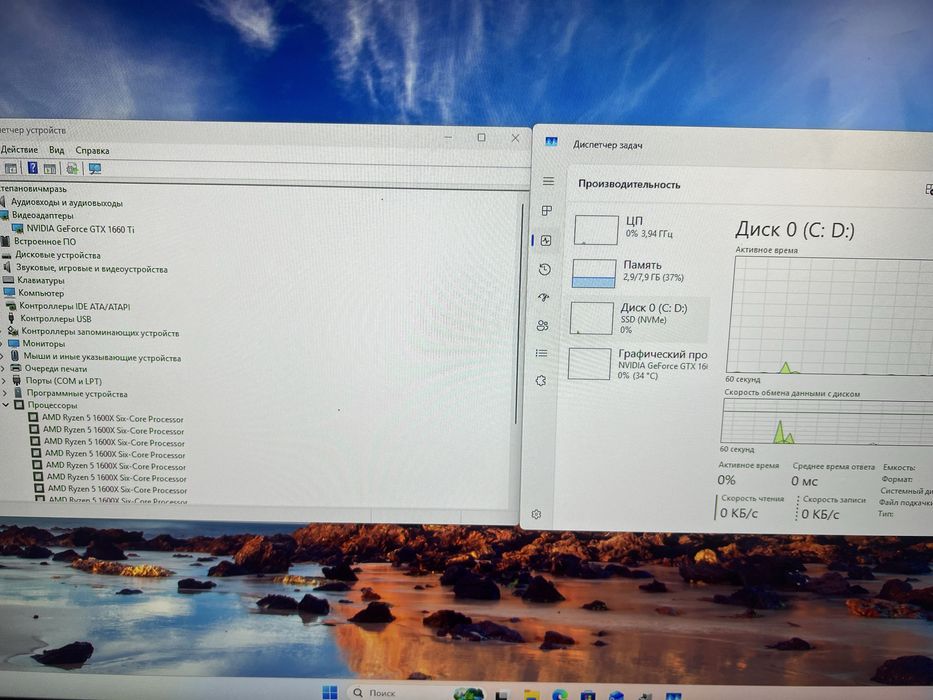
Task: Select Дисковые устройства category
Action: pos(58,255)
